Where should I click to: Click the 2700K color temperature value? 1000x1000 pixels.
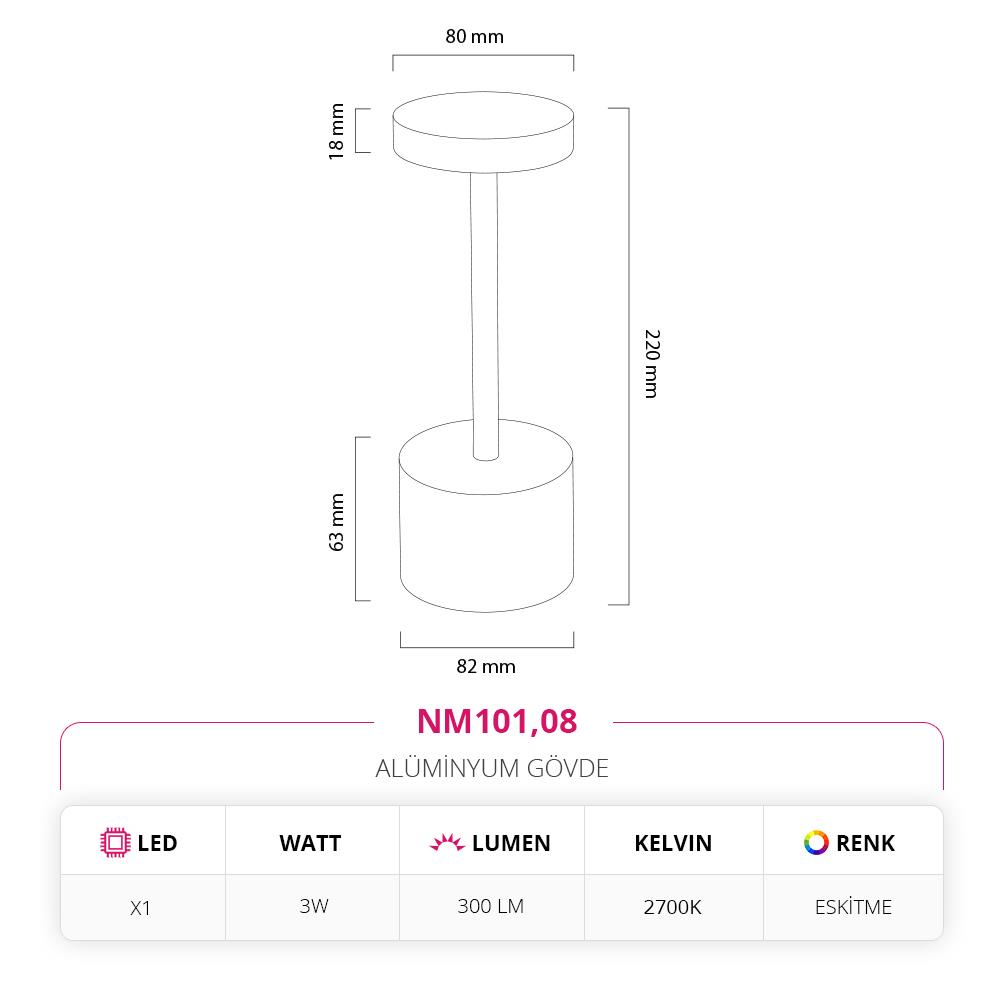point(673,908)
